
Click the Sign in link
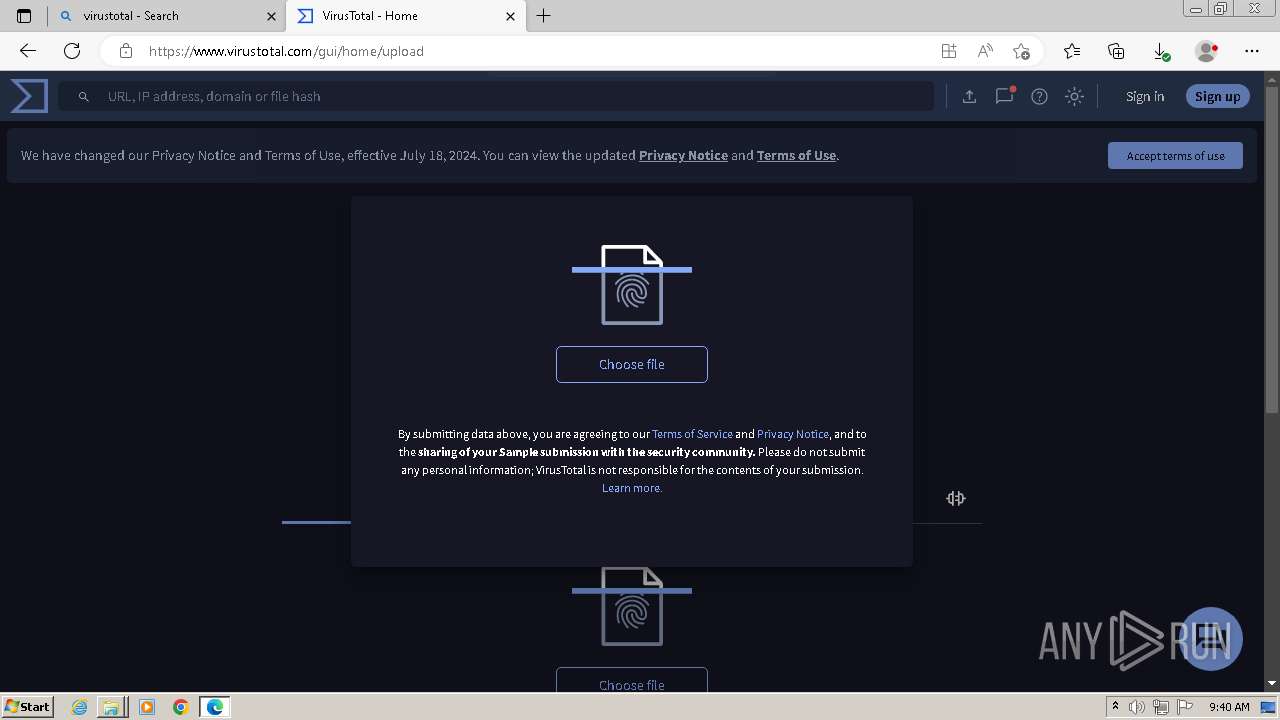tap(1145, 96)
